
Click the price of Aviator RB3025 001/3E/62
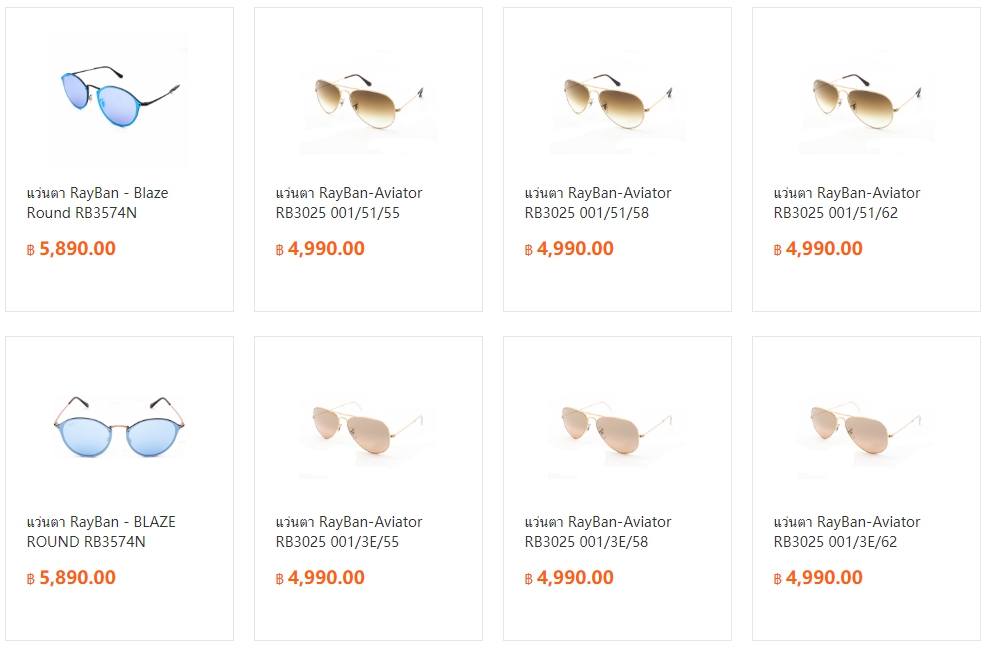click(818, 578)
